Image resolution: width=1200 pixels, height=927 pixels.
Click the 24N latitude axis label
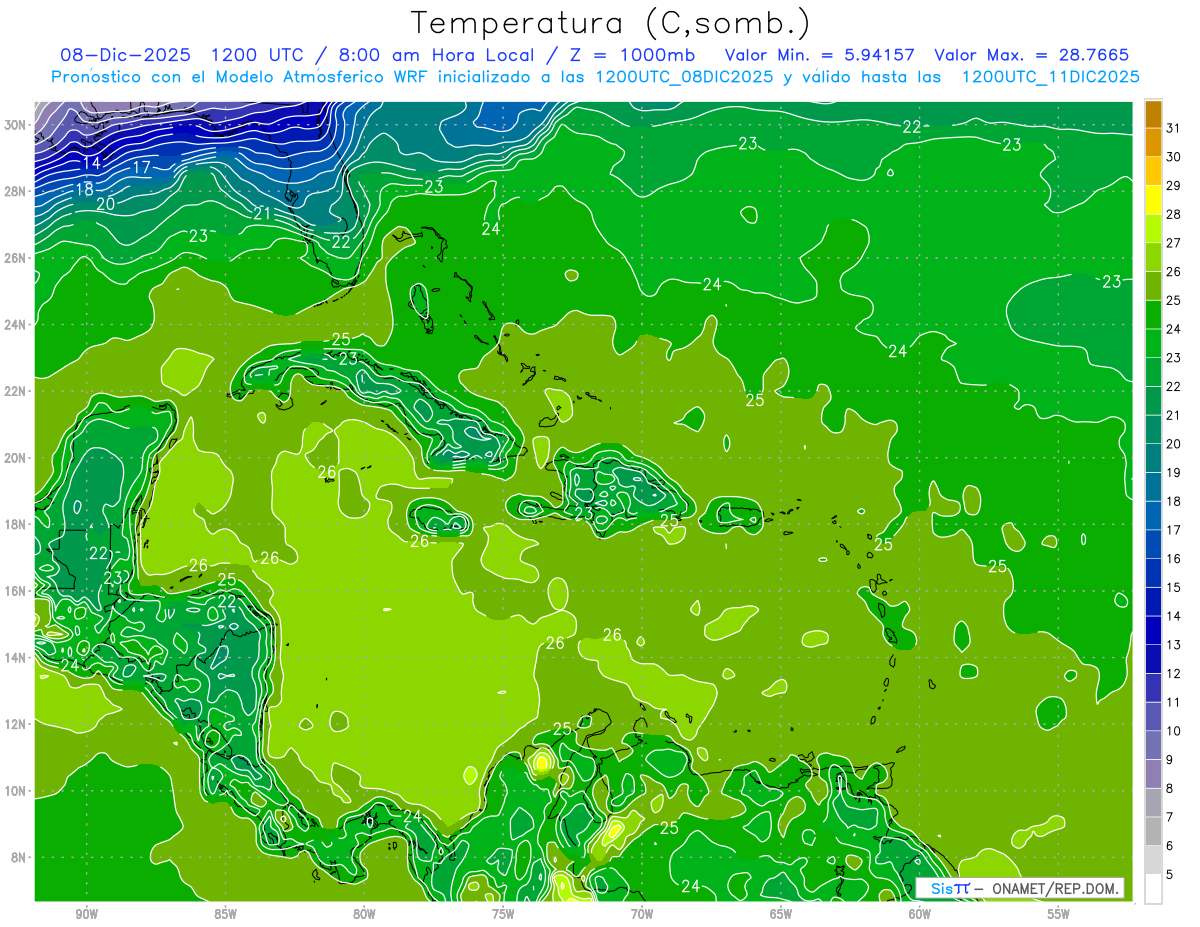[15, 325]
